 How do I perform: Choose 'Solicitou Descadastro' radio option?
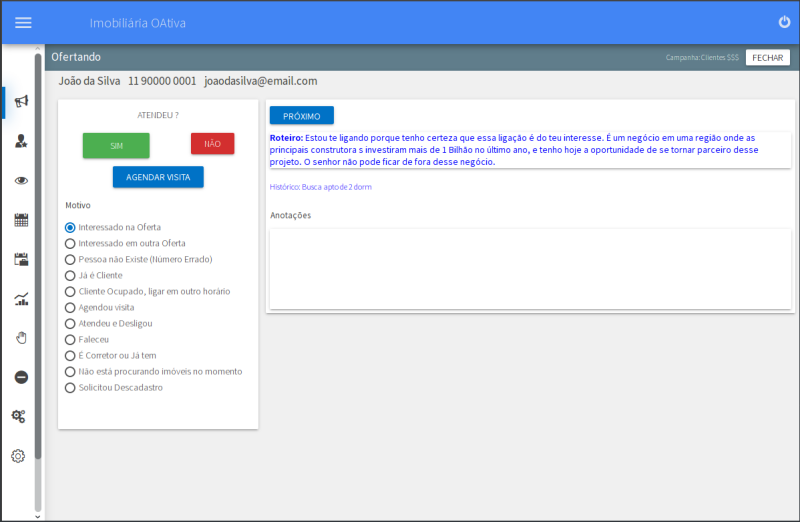(x=70, y=387)
